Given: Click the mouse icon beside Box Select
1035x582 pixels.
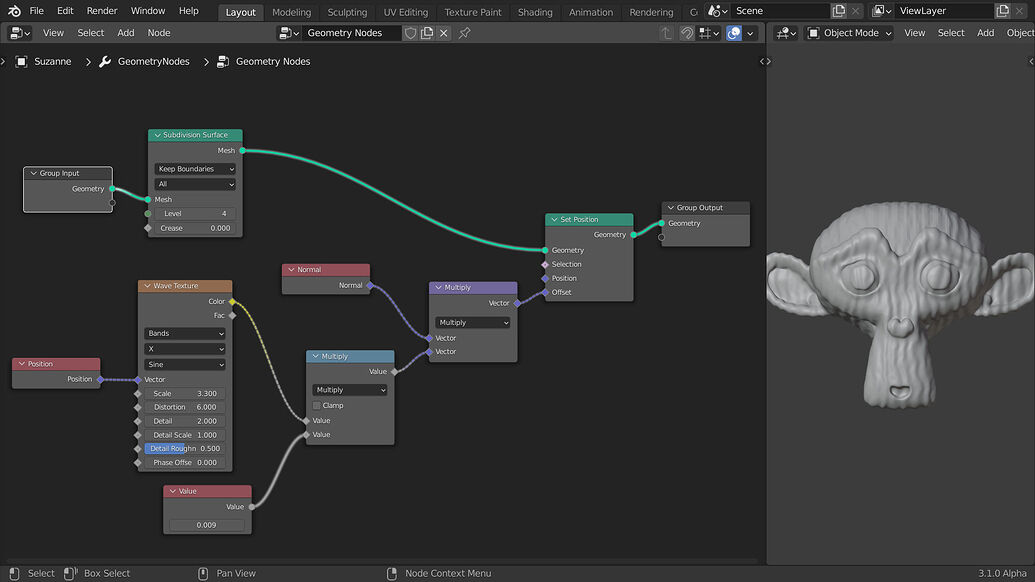Looking at the screenshot, I should 70,573.
